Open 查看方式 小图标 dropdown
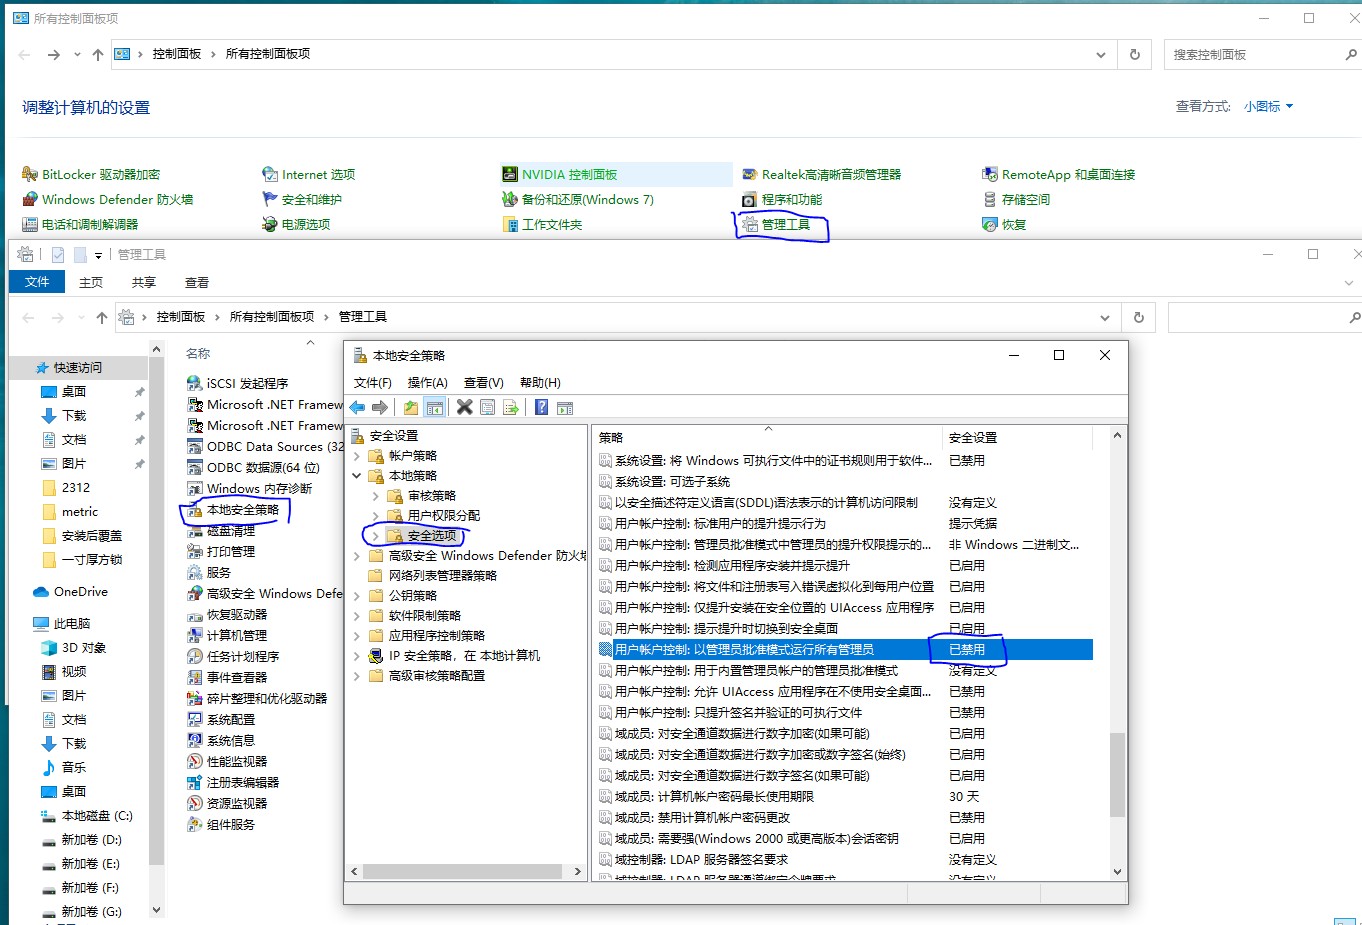 pyautogui.click(x=1268, y=106)
